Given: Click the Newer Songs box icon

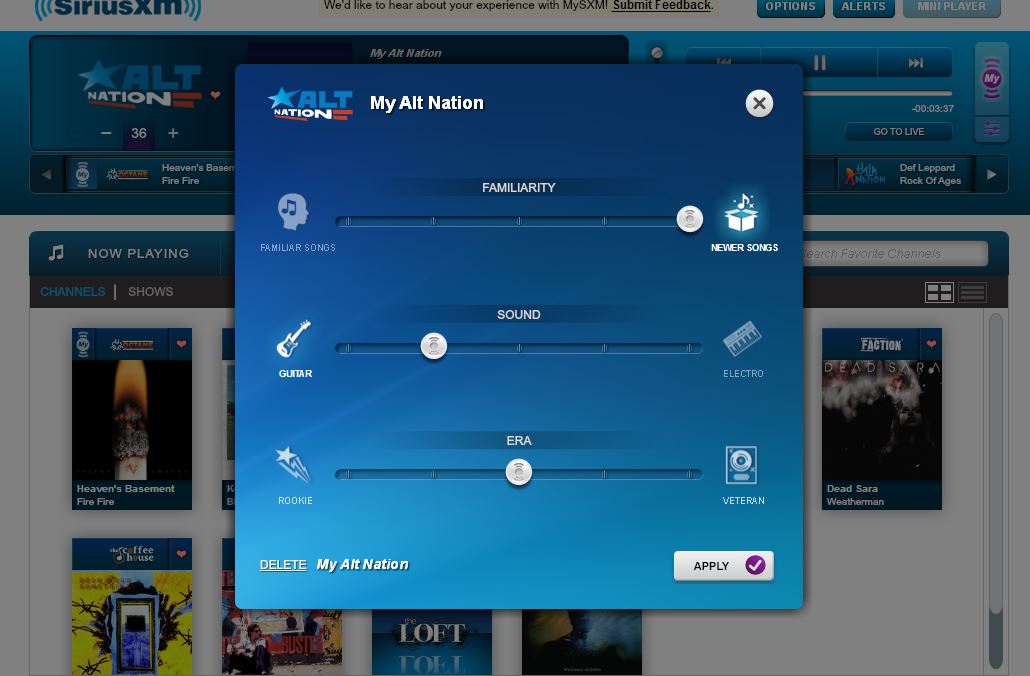Looking at the screenshot, I should point(742,213).
